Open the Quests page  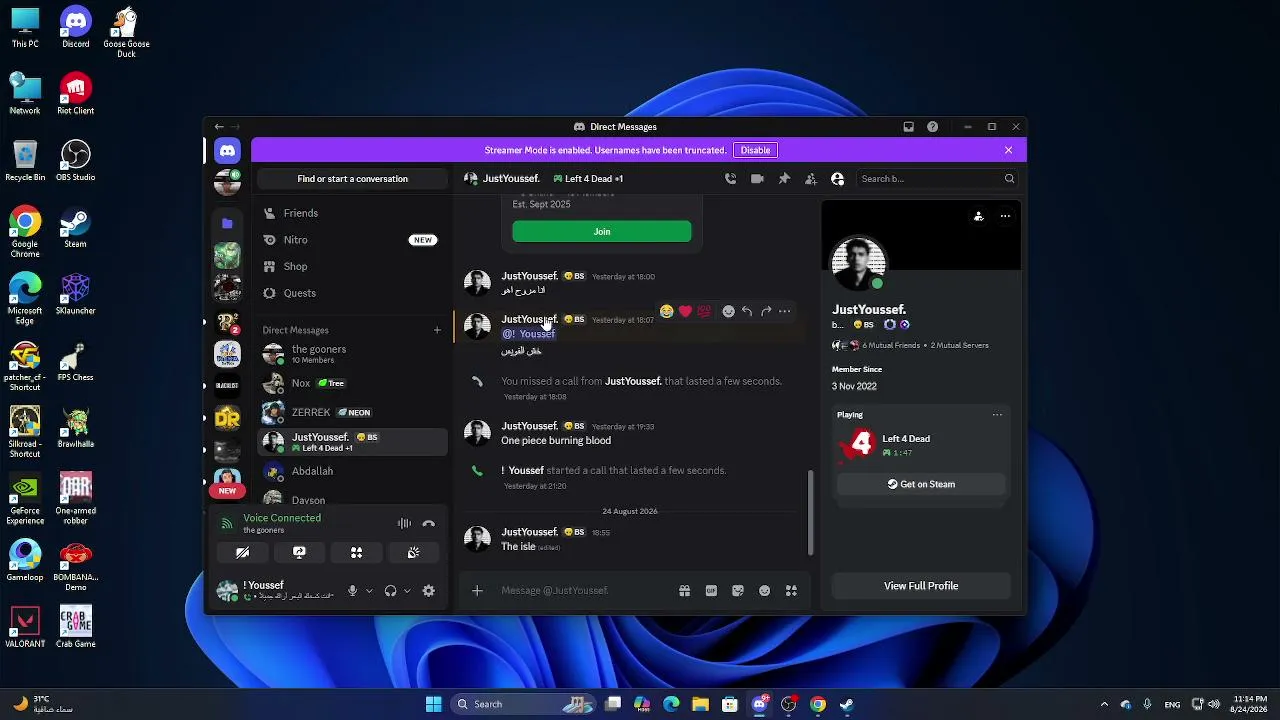pos(352,293)
